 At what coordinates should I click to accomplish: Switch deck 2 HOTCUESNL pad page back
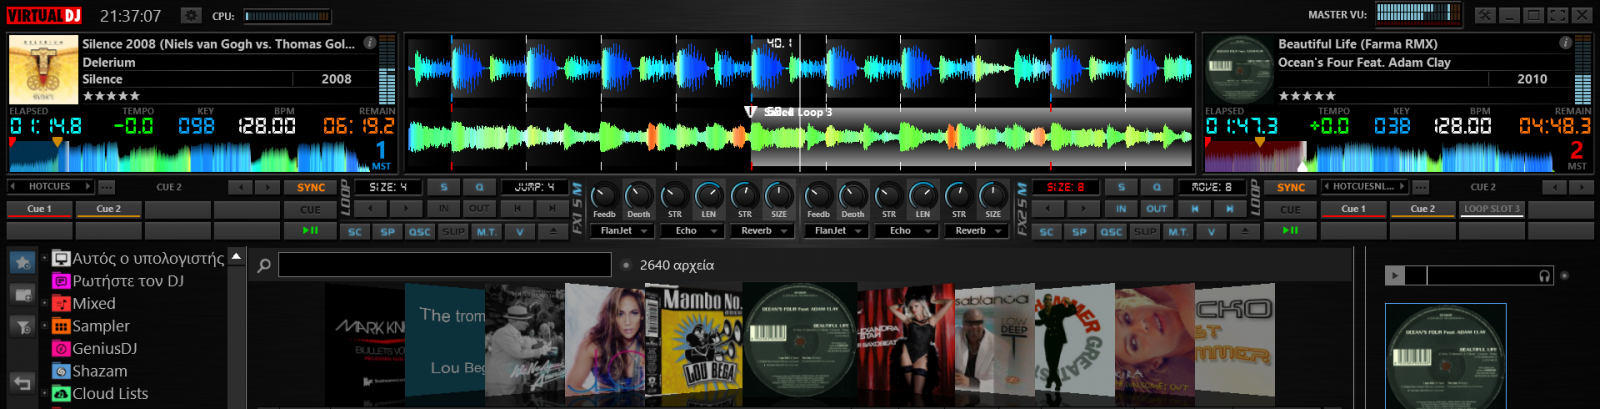1327,186
